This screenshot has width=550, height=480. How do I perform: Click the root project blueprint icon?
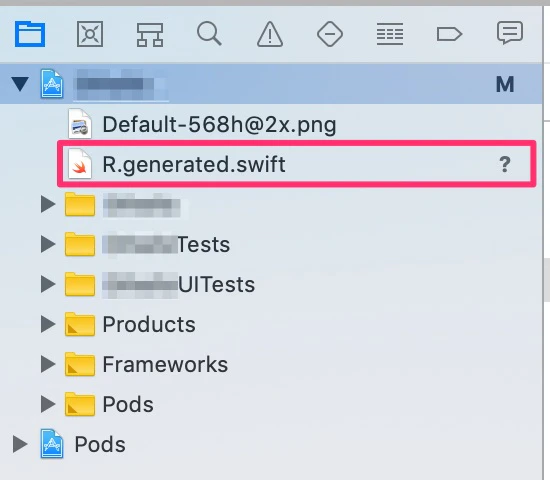[52, 84]
